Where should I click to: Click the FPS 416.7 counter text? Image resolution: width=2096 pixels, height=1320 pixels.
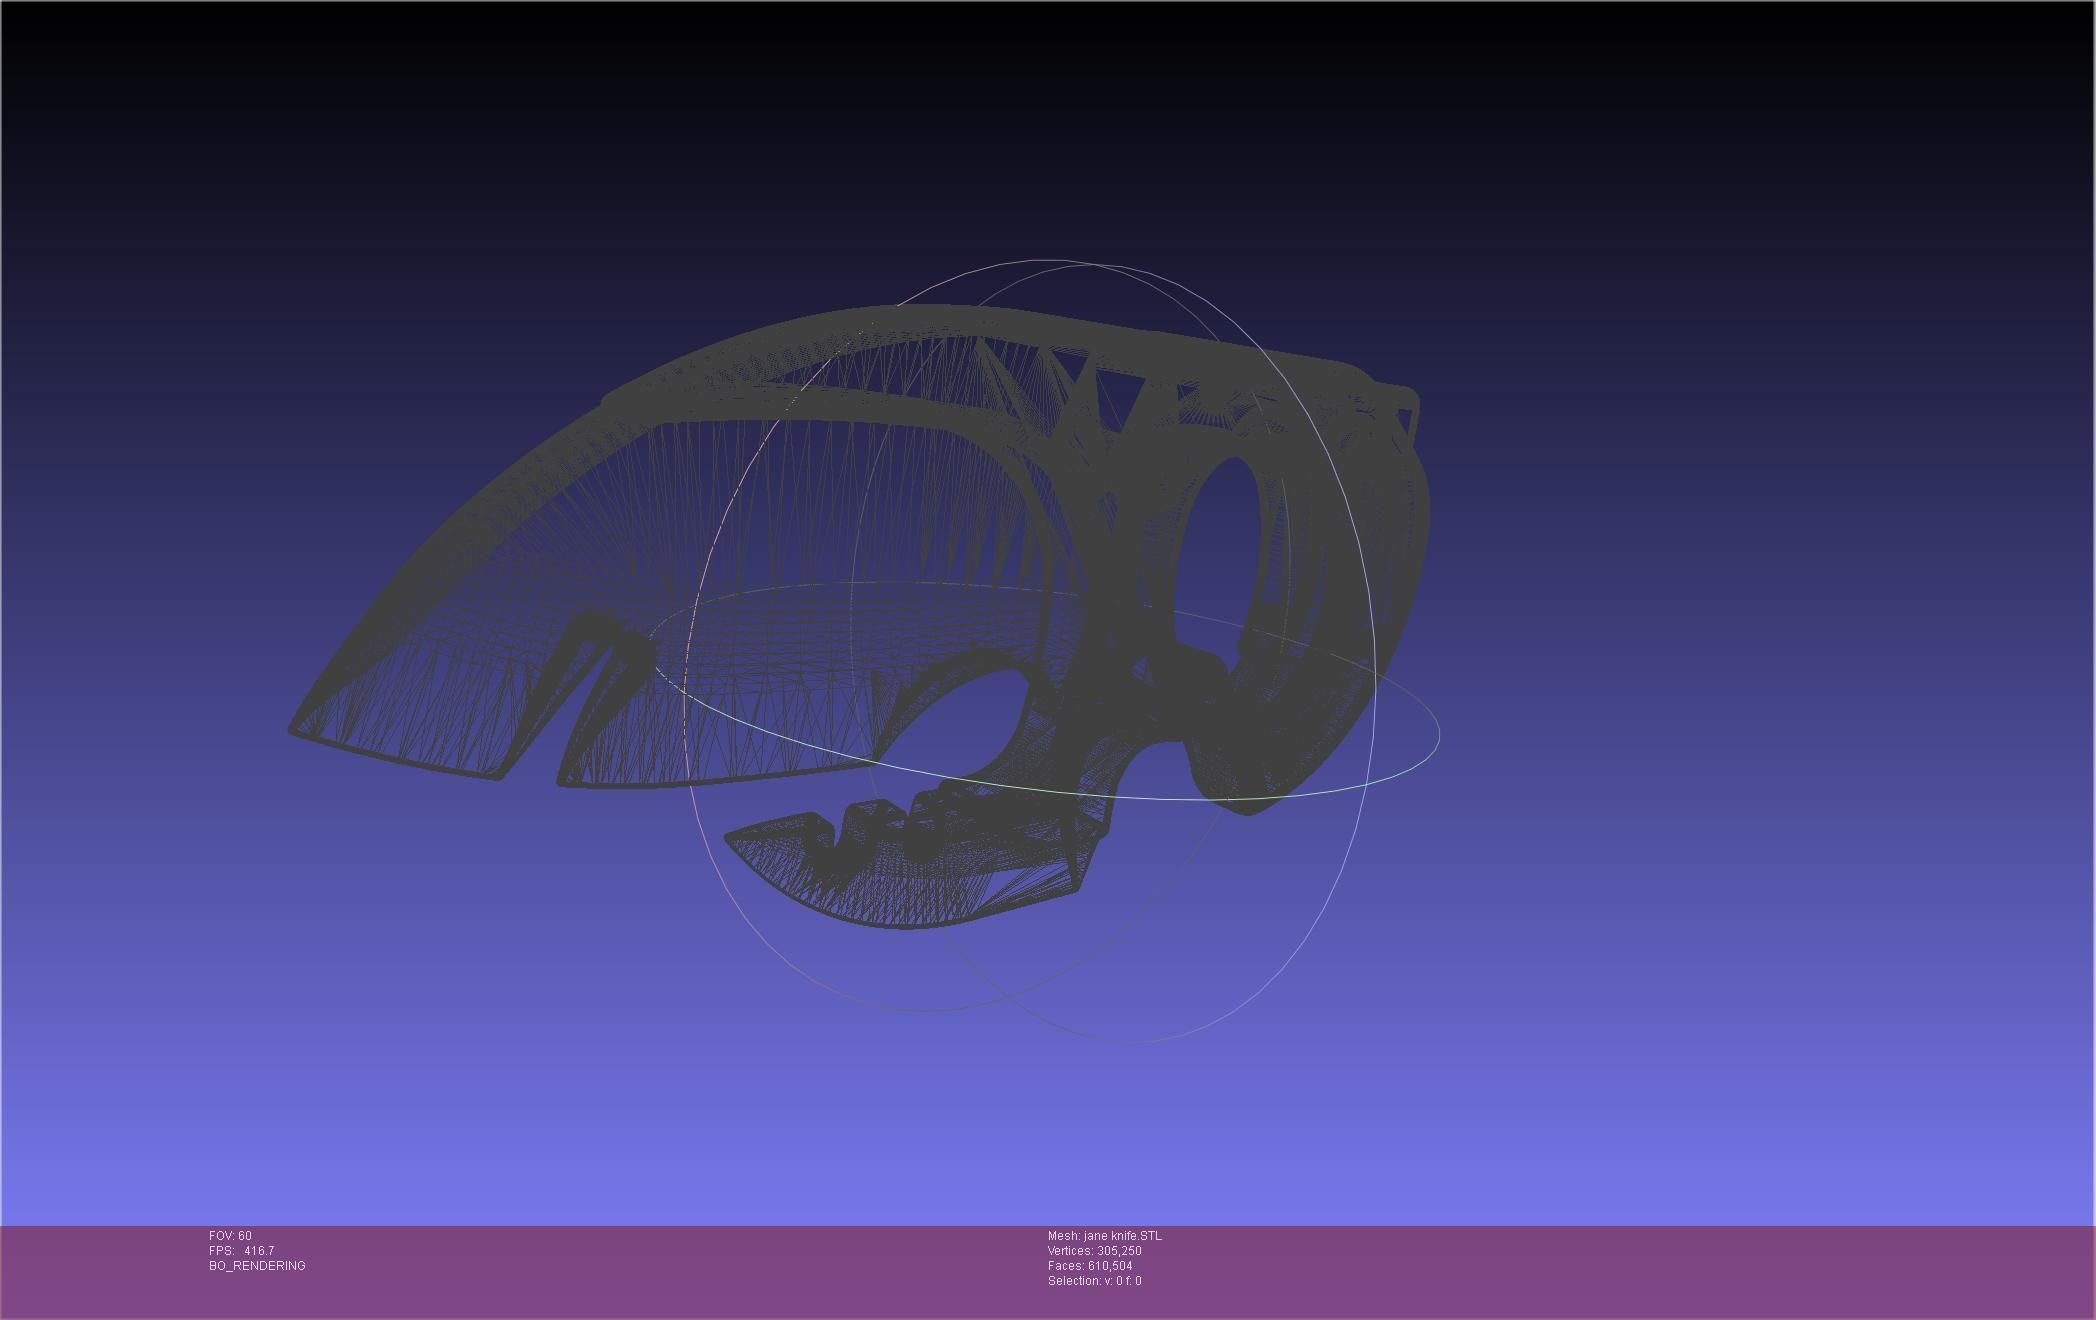(x=241, y=1251)
